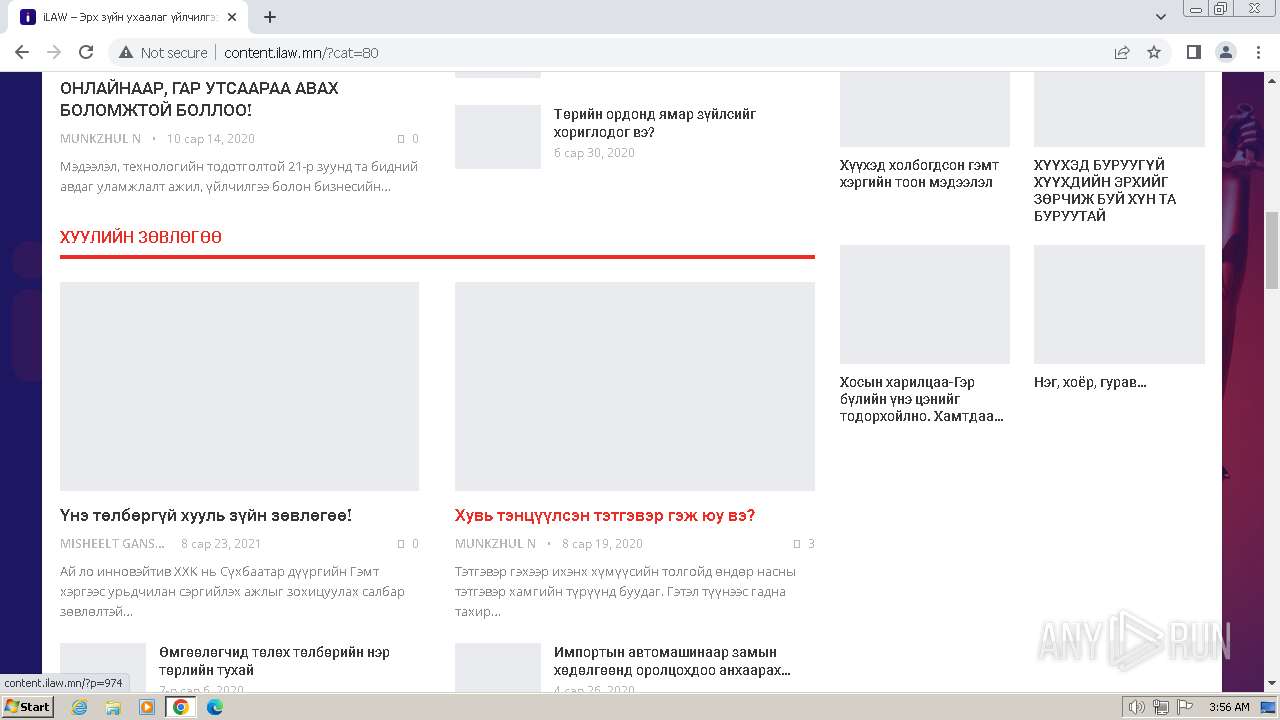
Task: Click the scrollbar down arrow
Action: click(1272, 684)
